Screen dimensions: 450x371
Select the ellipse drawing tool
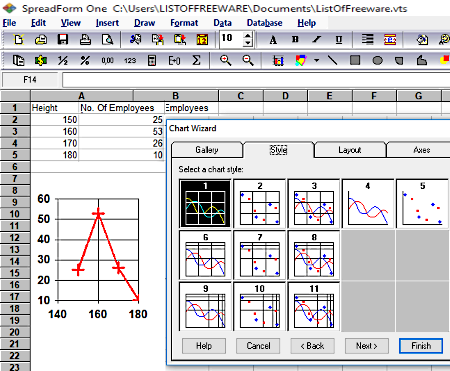click(377, 61)
